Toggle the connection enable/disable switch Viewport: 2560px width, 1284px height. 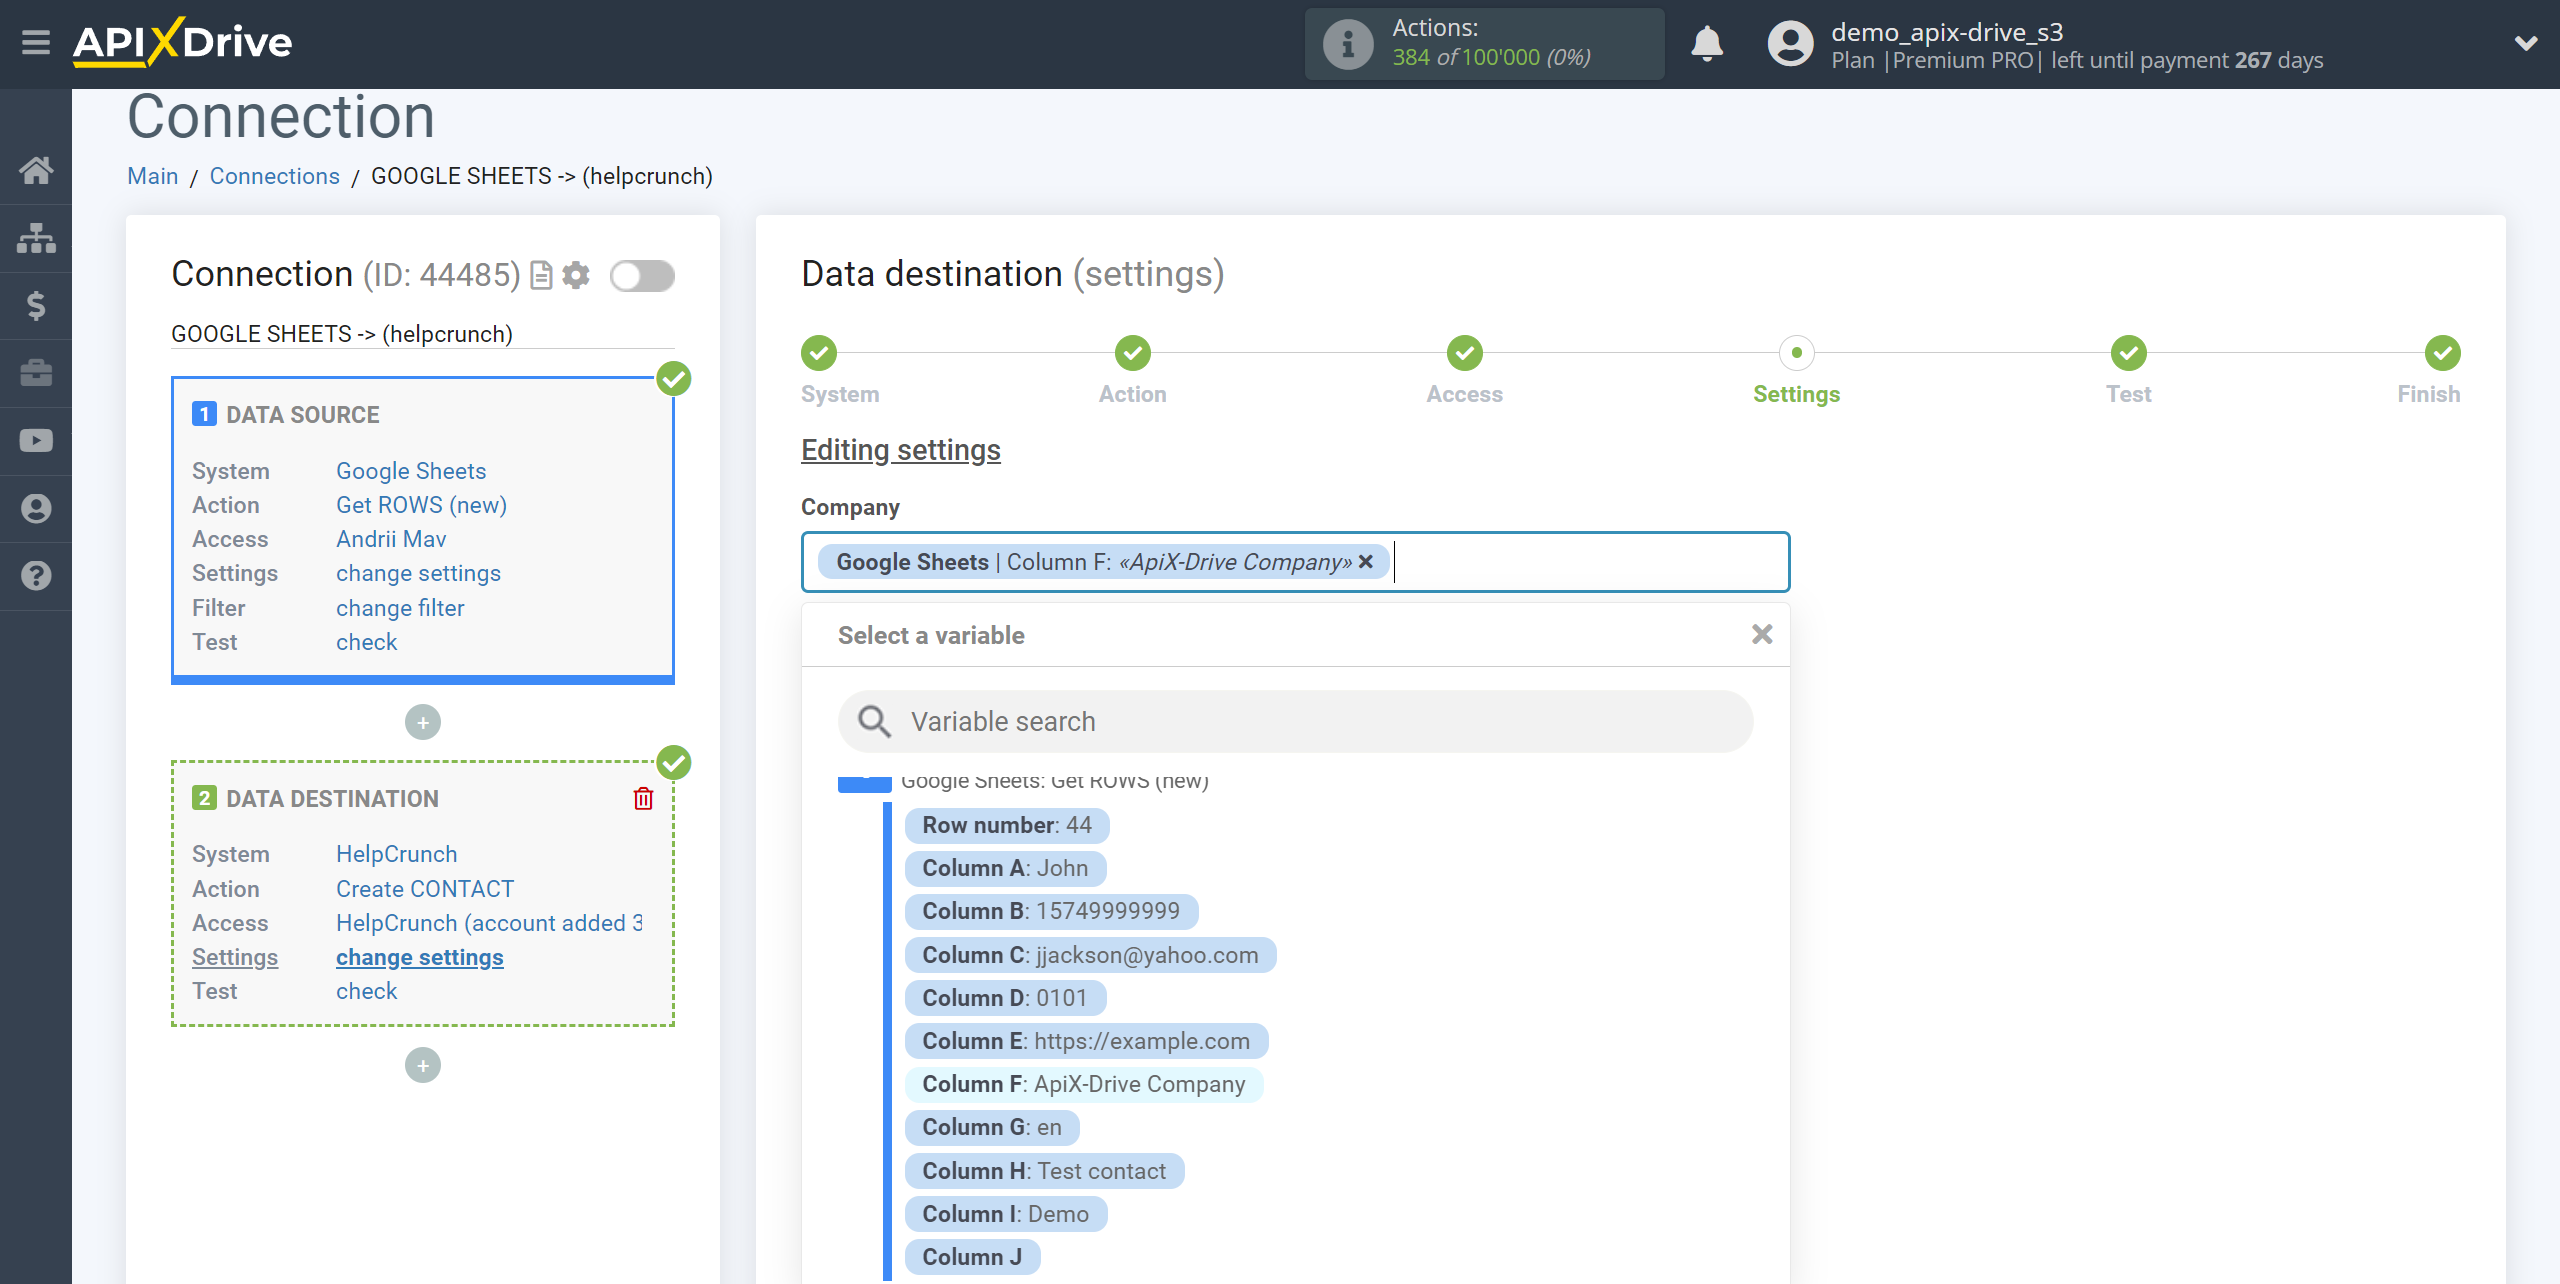click(643, 274)
